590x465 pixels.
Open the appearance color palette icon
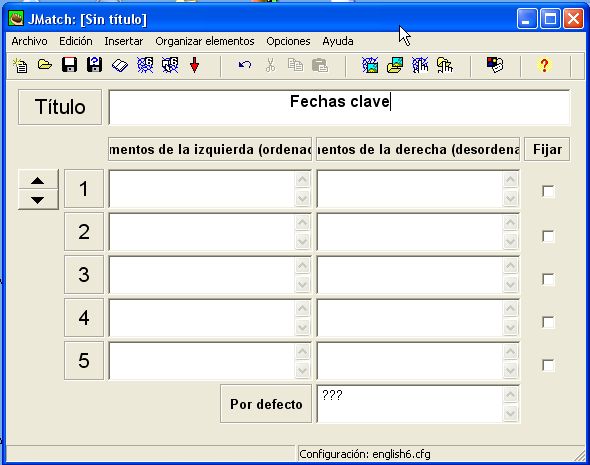point(495,65)
